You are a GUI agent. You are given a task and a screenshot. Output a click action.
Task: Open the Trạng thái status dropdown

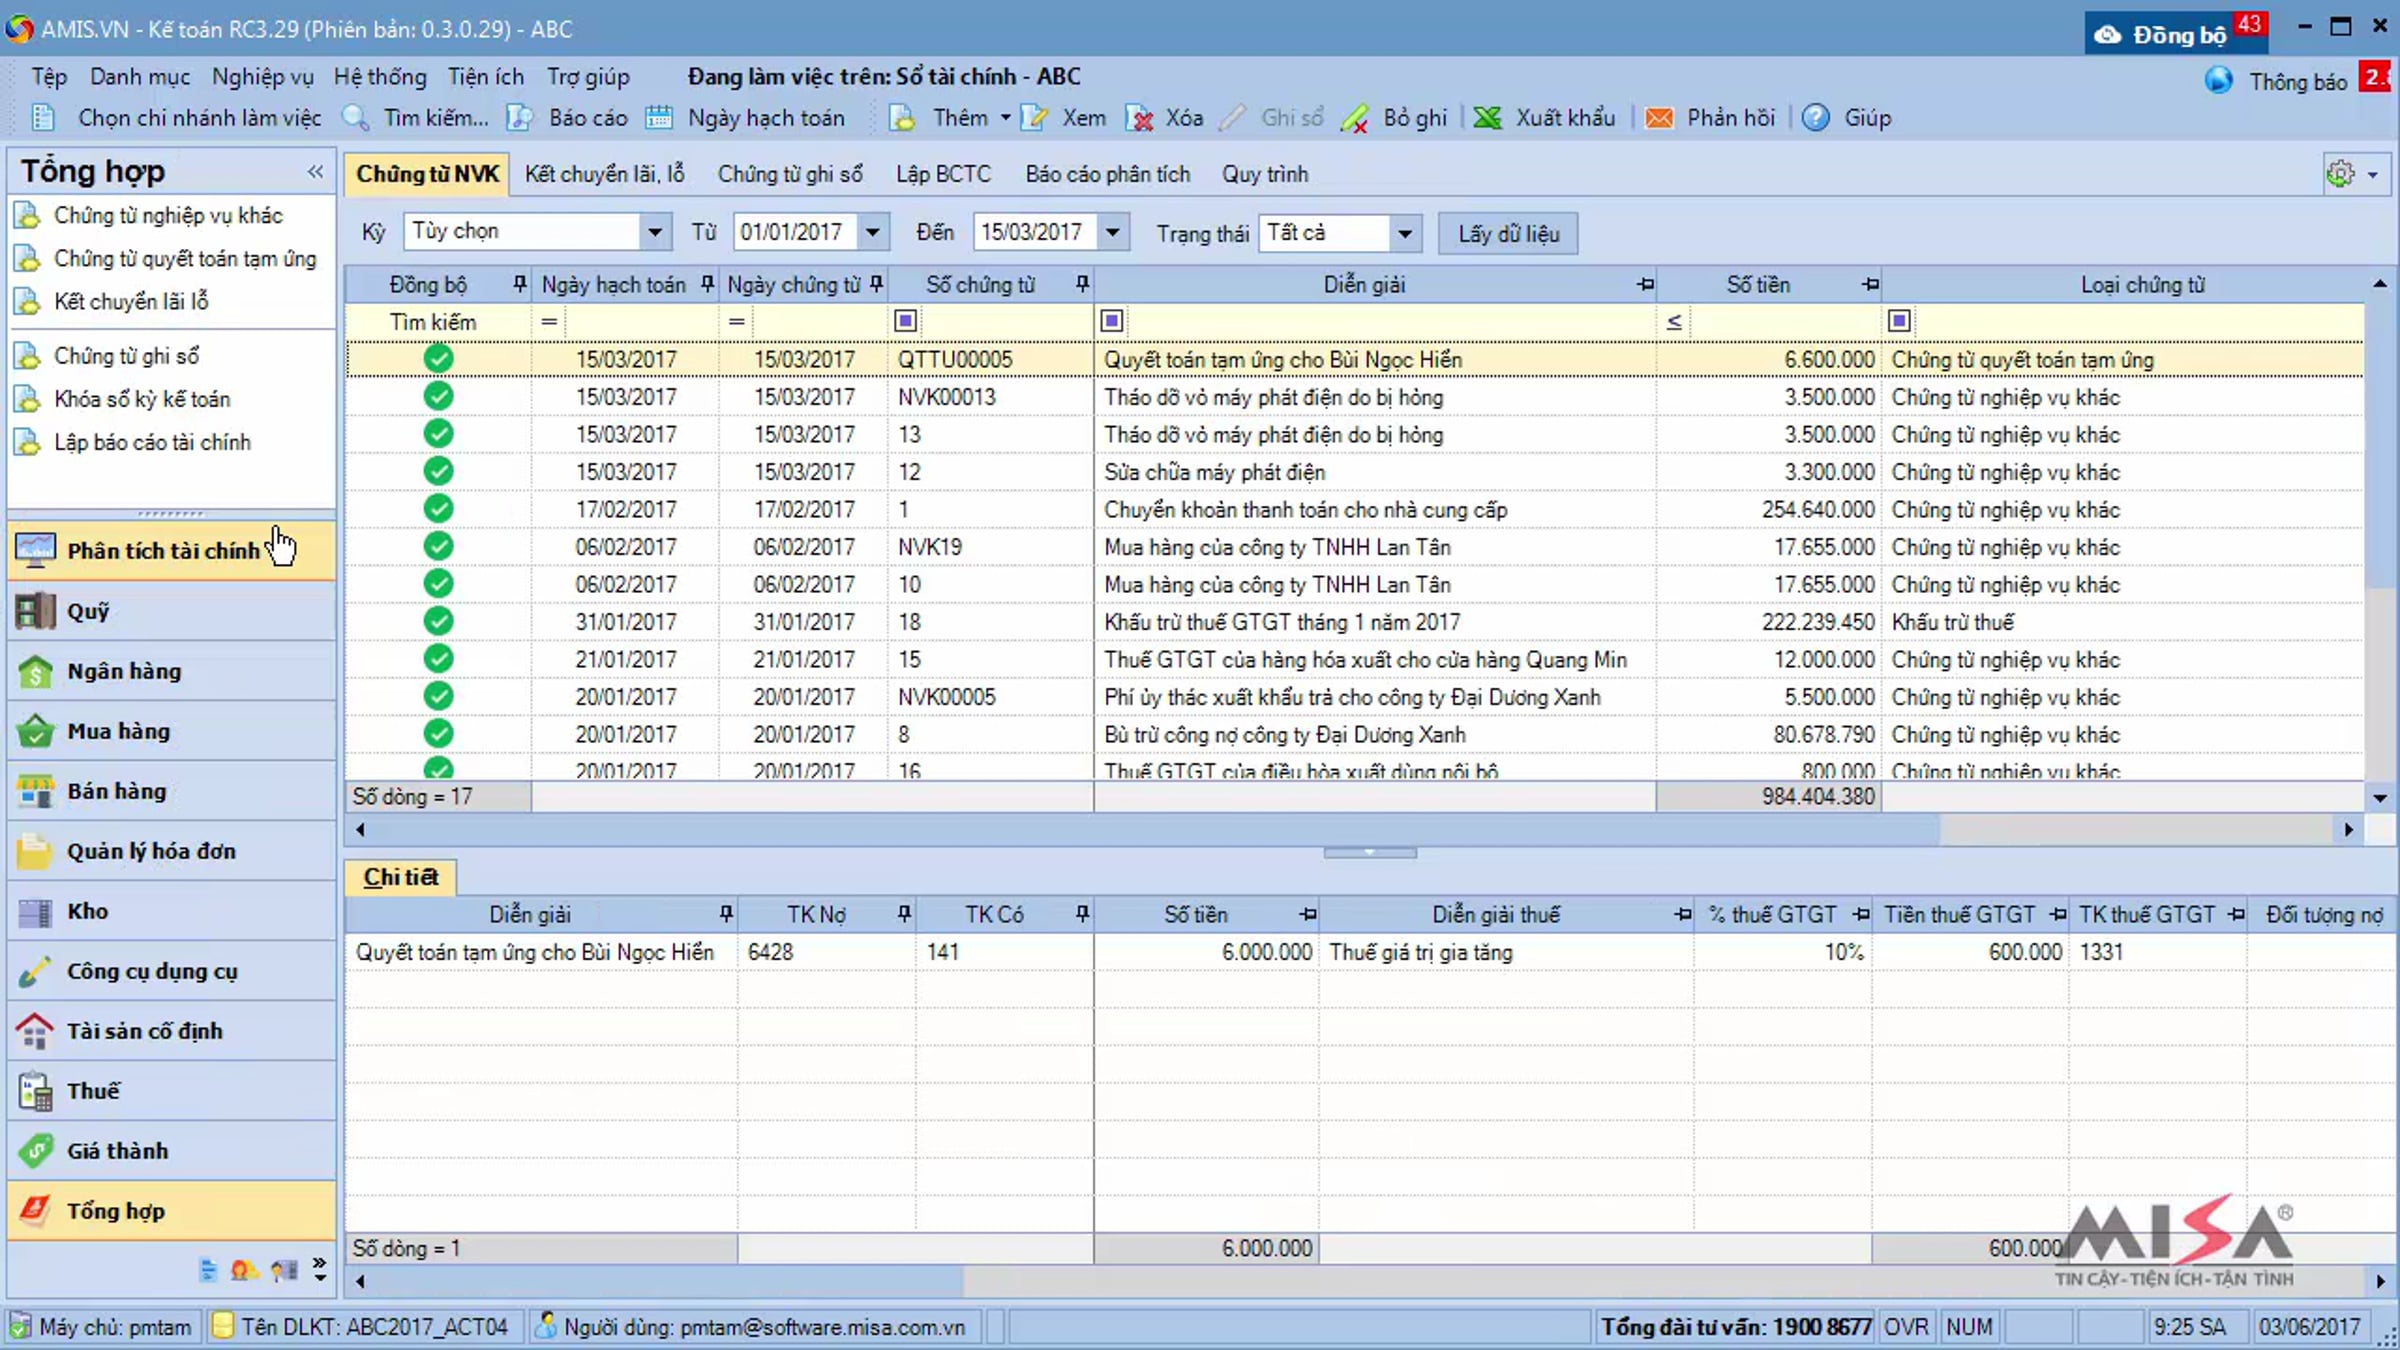(x=1405, y=233)
